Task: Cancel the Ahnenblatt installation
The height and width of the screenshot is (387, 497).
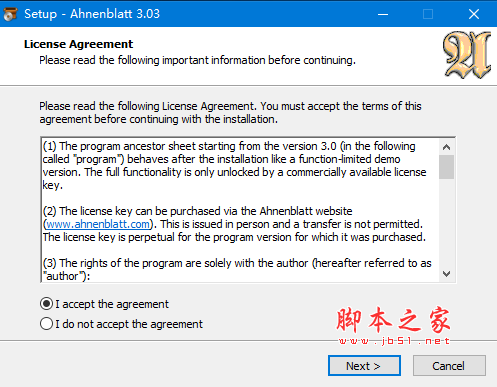Action: coord(449,366)
